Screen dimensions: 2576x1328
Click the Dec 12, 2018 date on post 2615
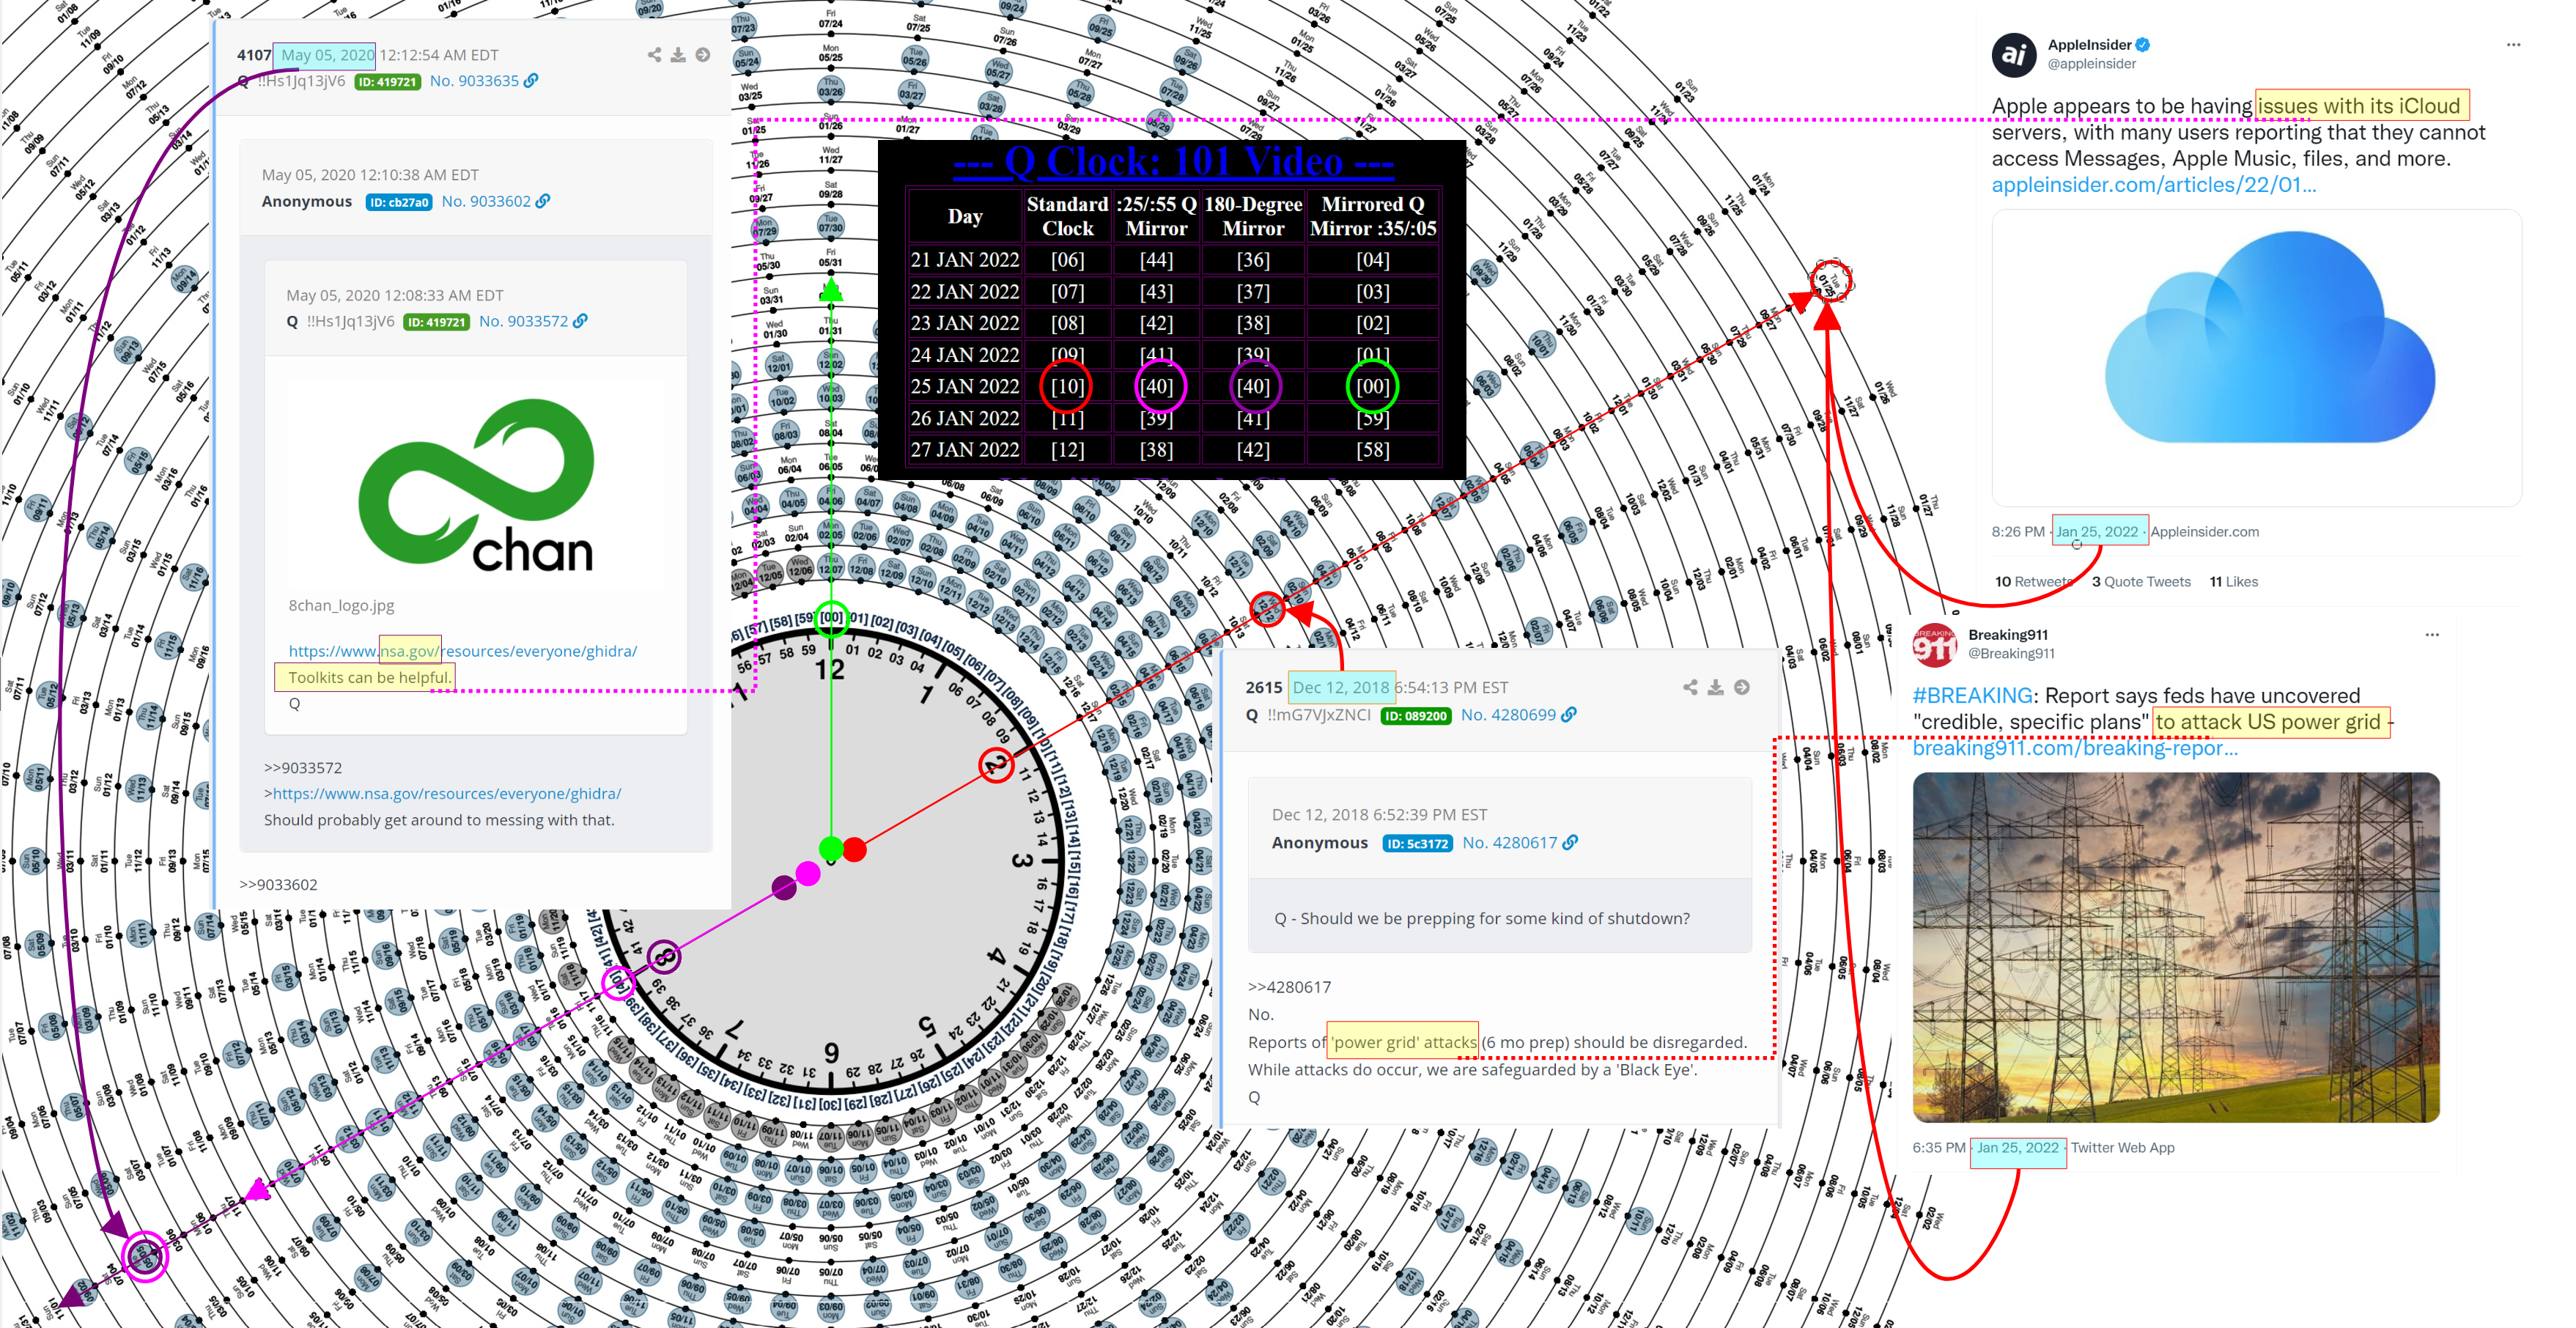coord(1340,688)
